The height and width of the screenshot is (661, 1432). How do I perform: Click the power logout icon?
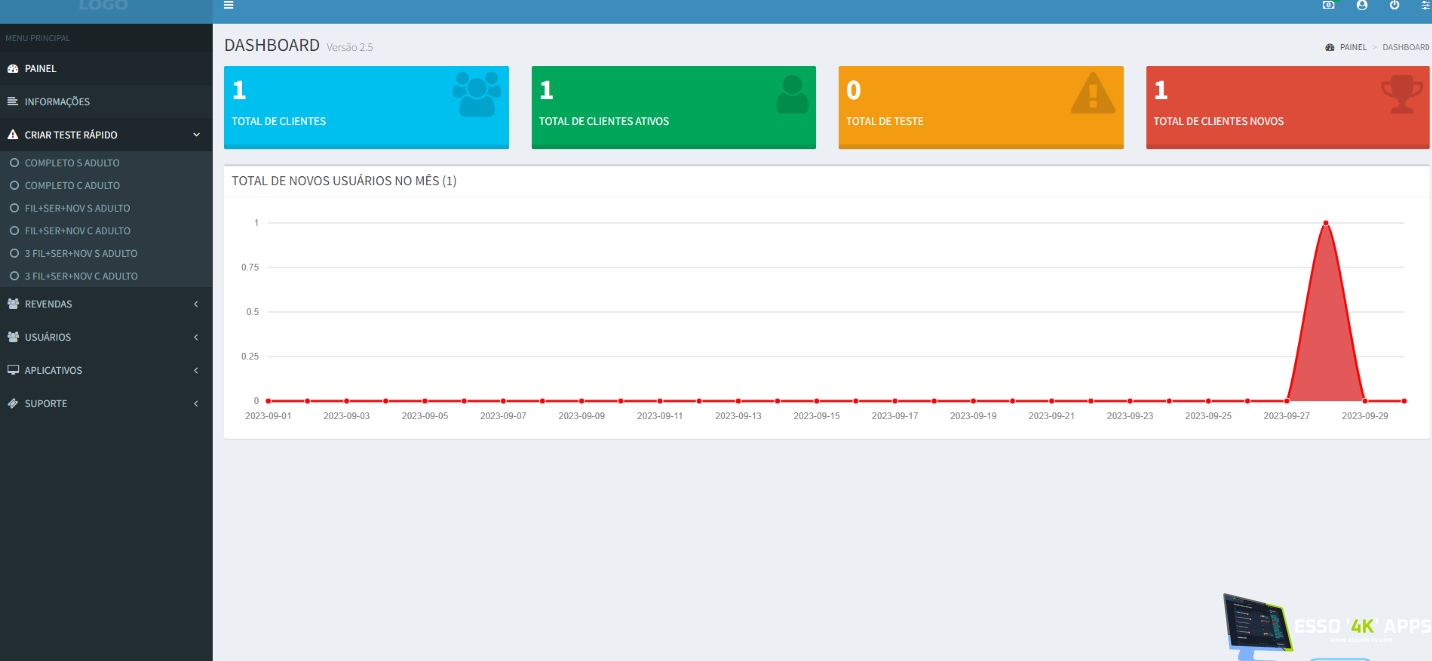point(1394,5)
